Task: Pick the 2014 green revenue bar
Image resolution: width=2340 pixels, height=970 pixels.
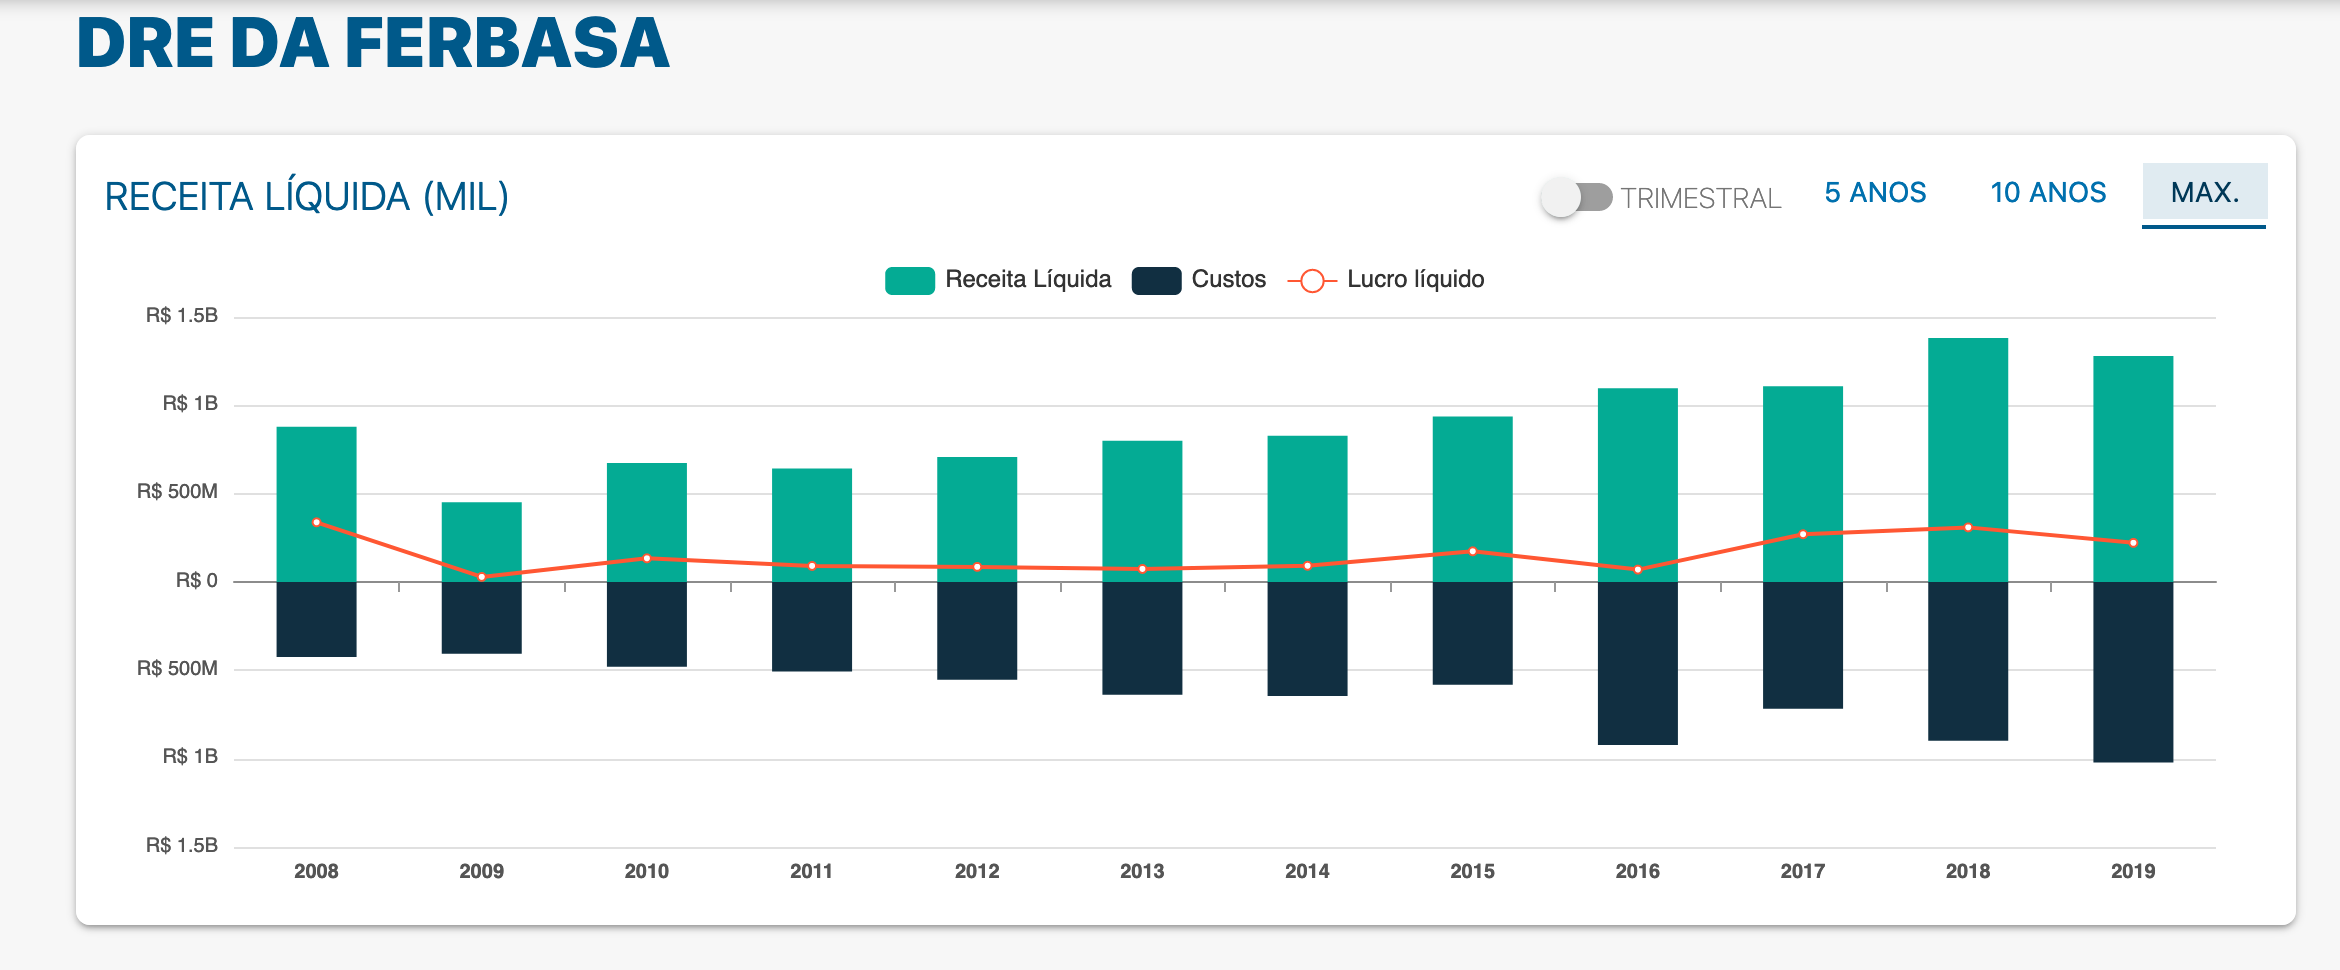Action: pos(1307,508)
